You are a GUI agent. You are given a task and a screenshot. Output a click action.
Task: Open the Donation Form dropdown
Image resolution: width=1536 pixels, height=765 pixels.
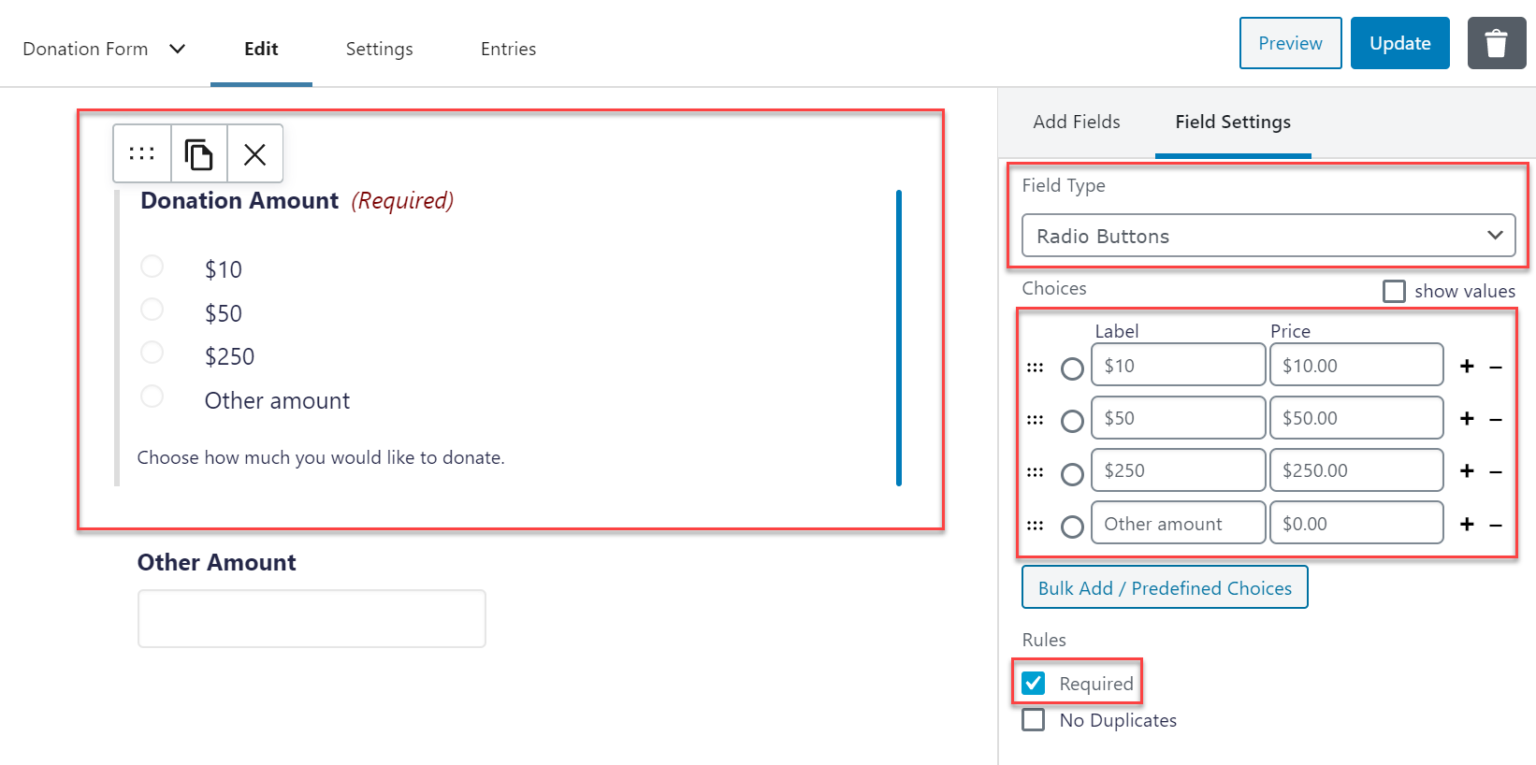(104, 48)
